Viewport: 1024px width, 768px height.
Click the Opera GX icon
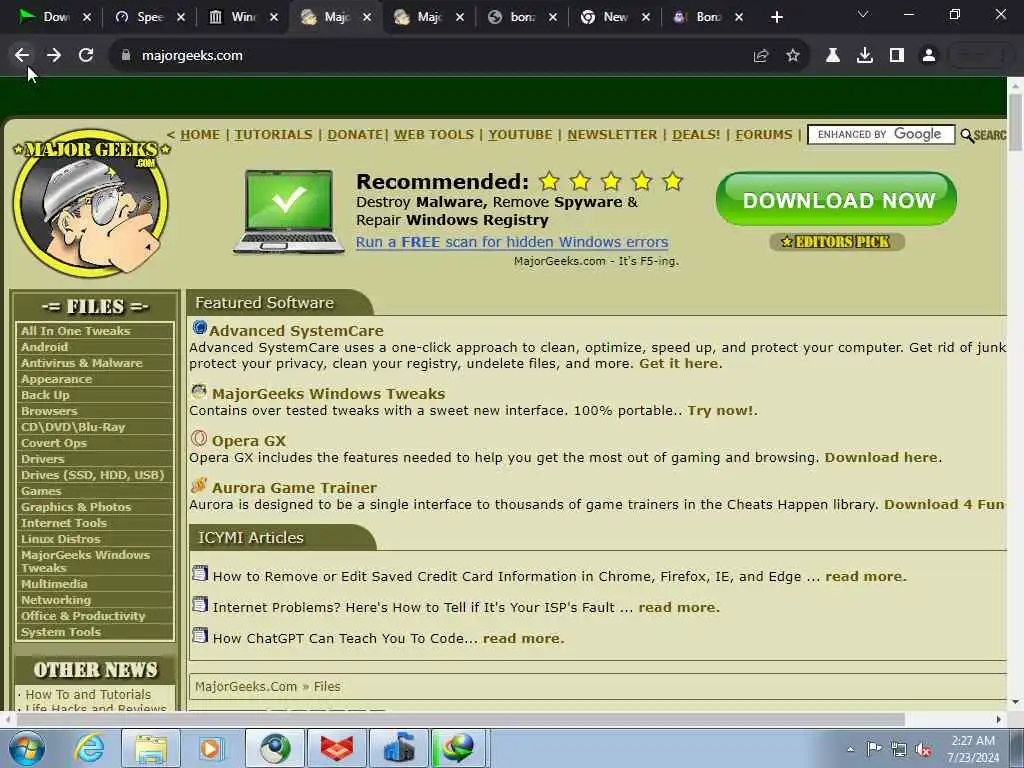coord(199,438)
